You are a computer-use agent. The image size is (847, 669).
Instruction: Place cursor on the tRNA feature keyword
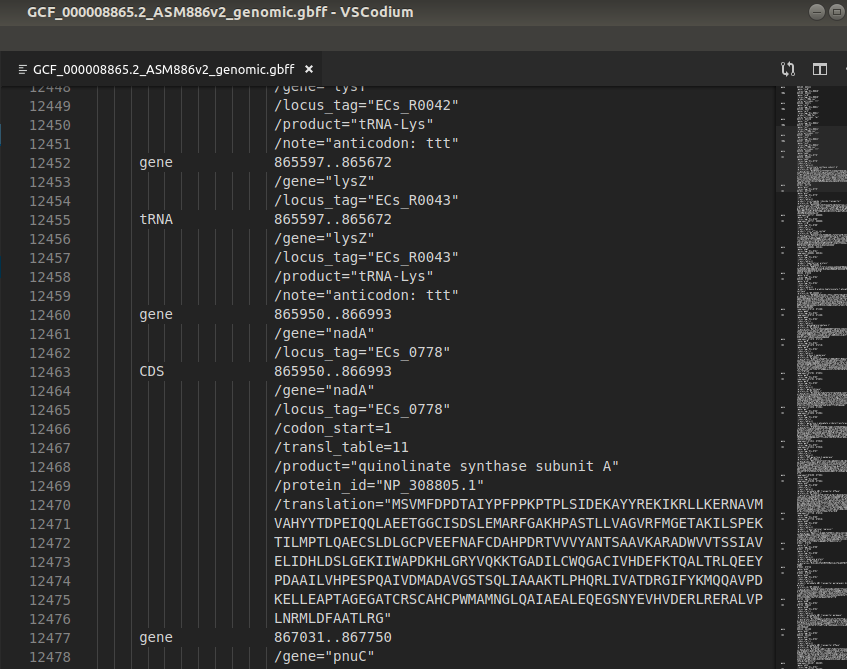(x=155, y=220)
